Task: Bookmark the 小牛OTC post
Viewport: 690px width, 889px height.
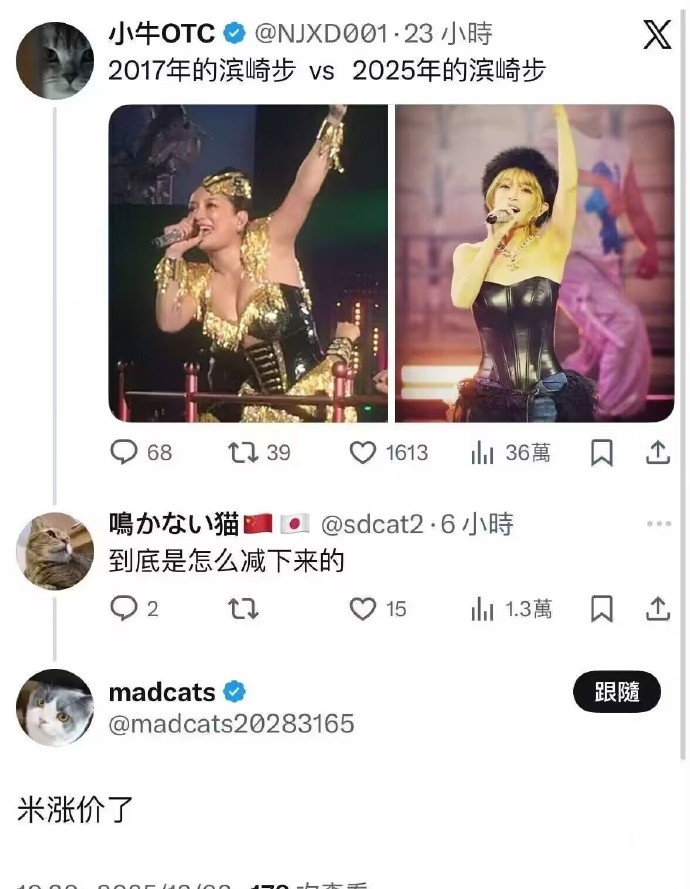Action: pos(602,452)
